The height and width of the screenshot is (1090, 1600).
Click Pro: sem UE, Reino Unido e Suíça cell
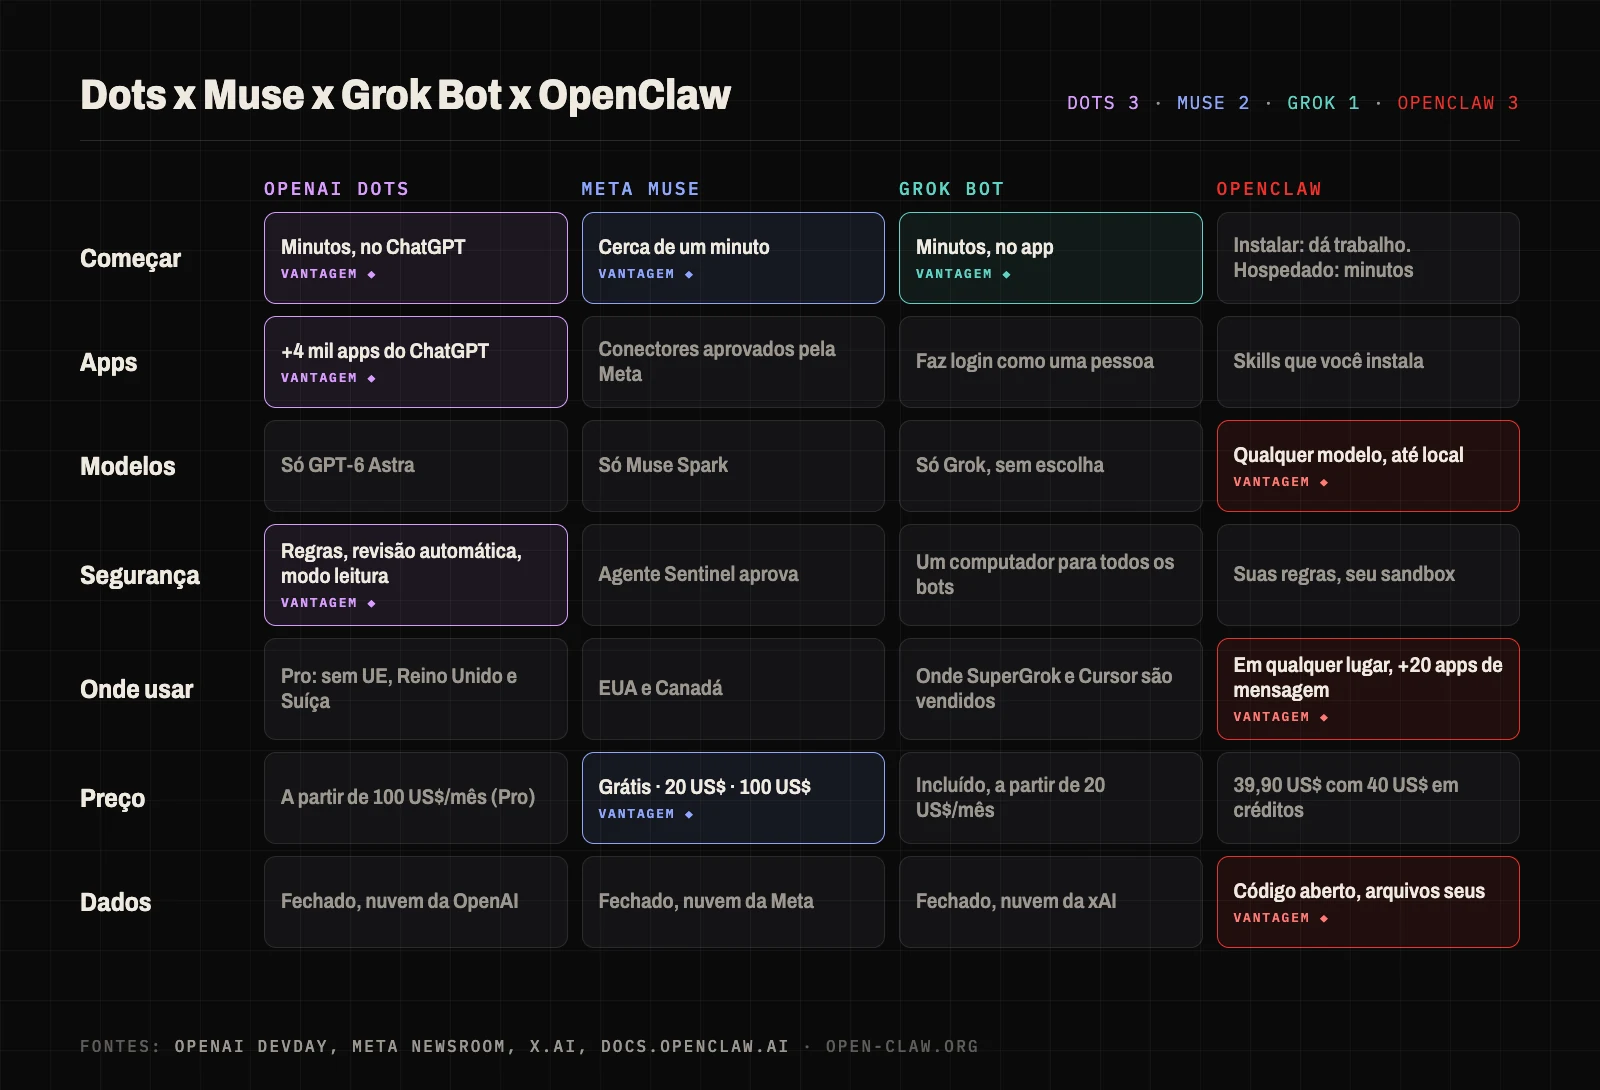tap(416, 689)
